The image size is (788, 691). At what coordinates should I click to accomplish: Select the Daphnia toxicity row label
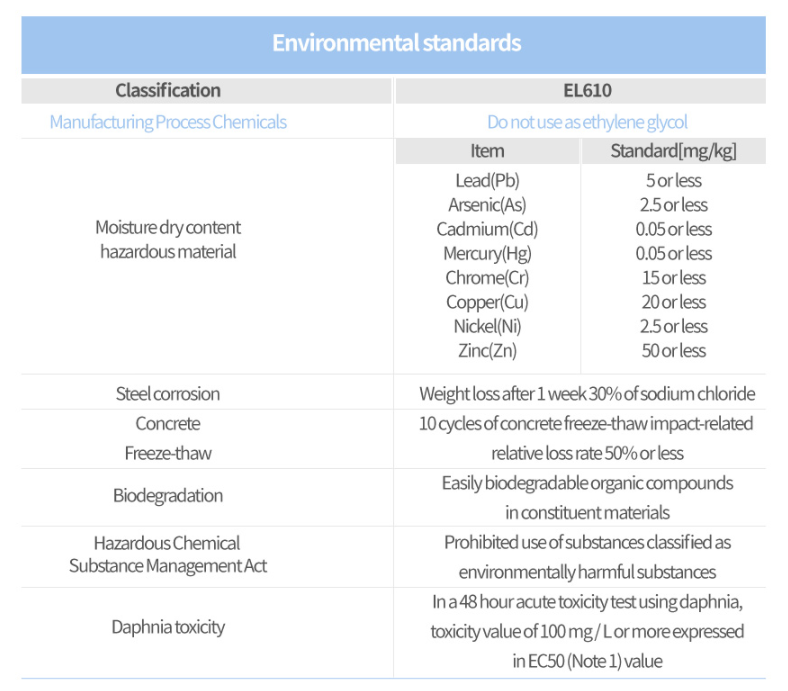click(x=168, y=627)
